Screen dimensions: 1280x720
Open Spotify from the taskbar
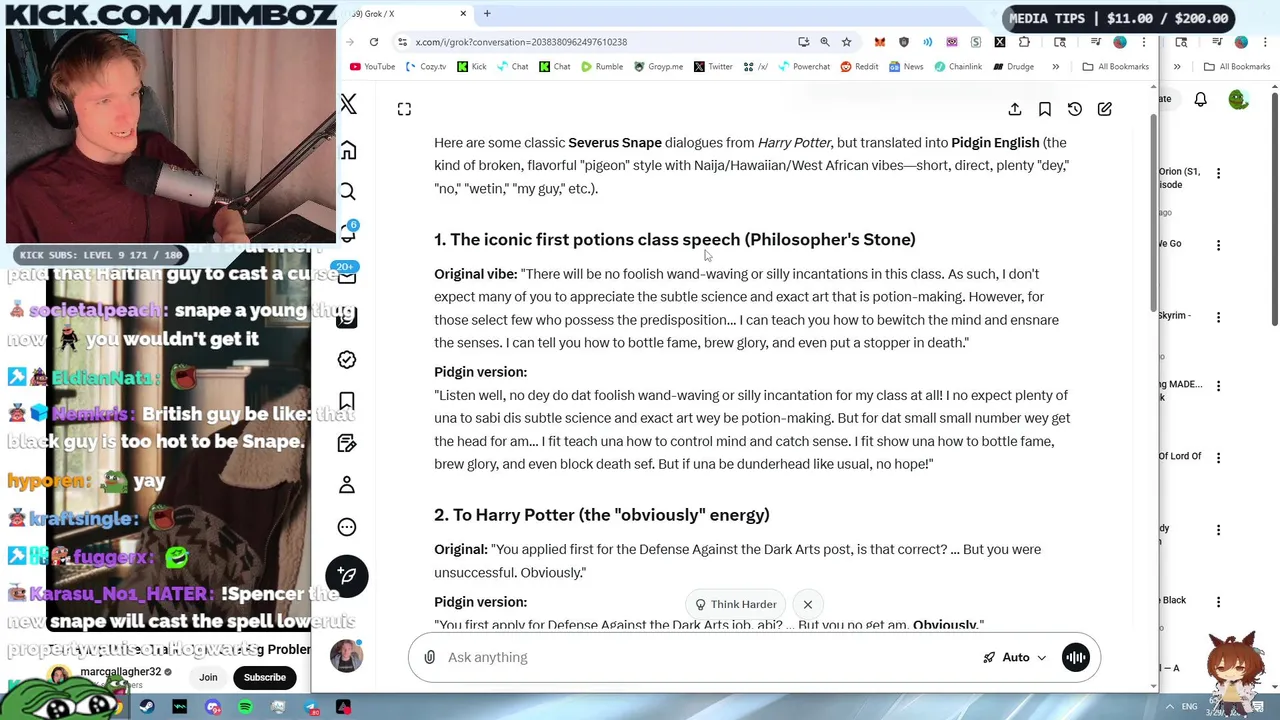tap(246, 708)
